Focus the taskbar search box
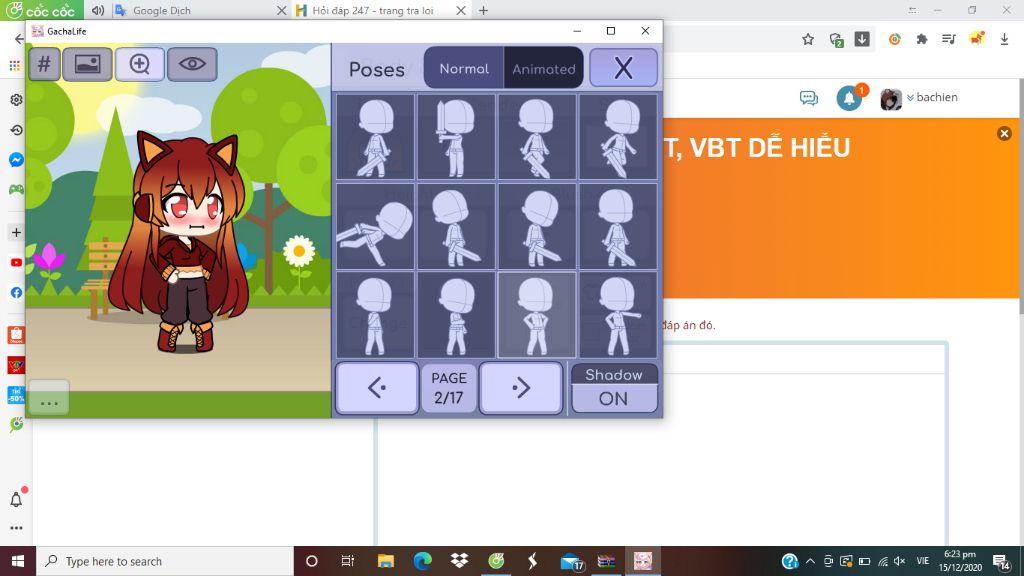 [165, 561]
